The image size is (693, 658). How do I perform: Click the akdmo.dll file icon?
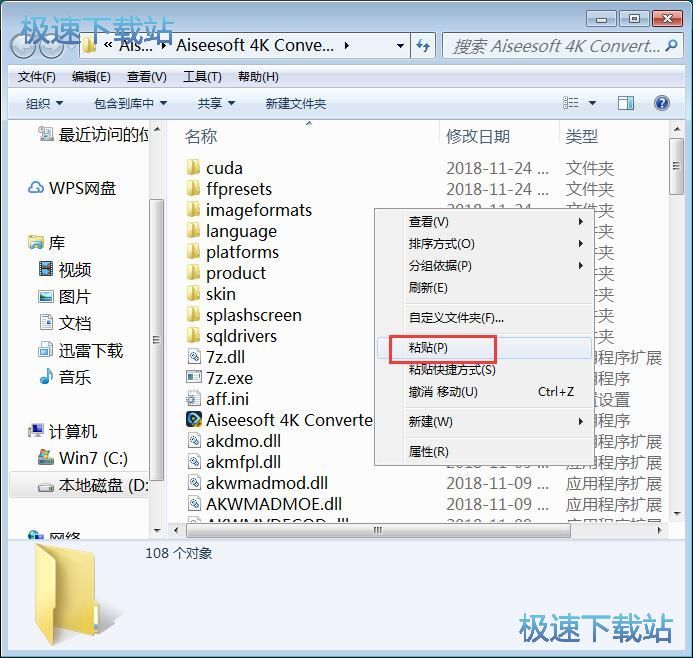pos(194,441)
